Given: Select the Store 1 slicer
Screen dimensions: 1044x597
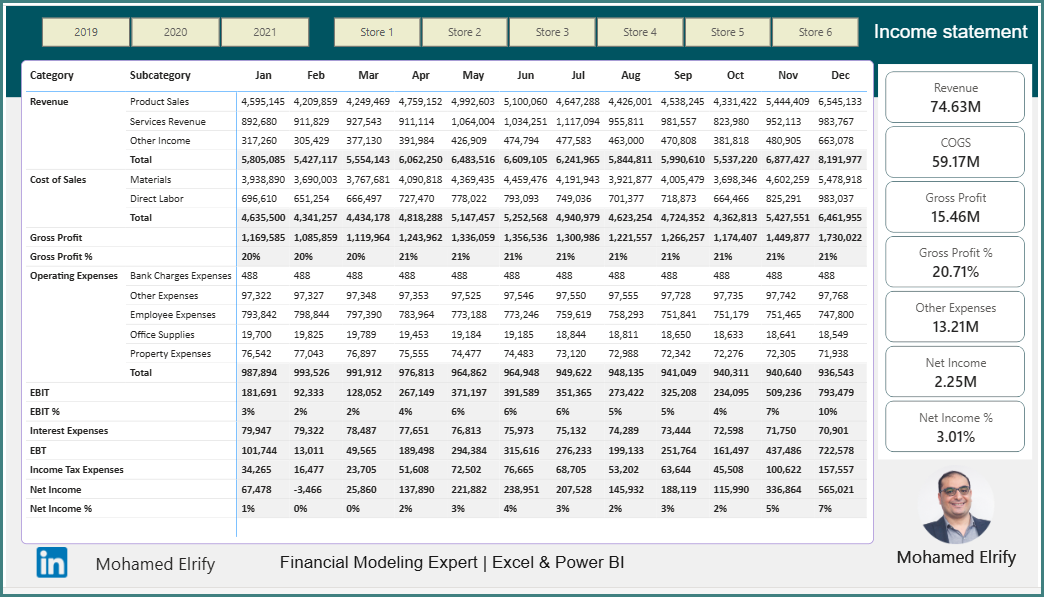Looking at the screenshot, I should click(x=377, y=32).
